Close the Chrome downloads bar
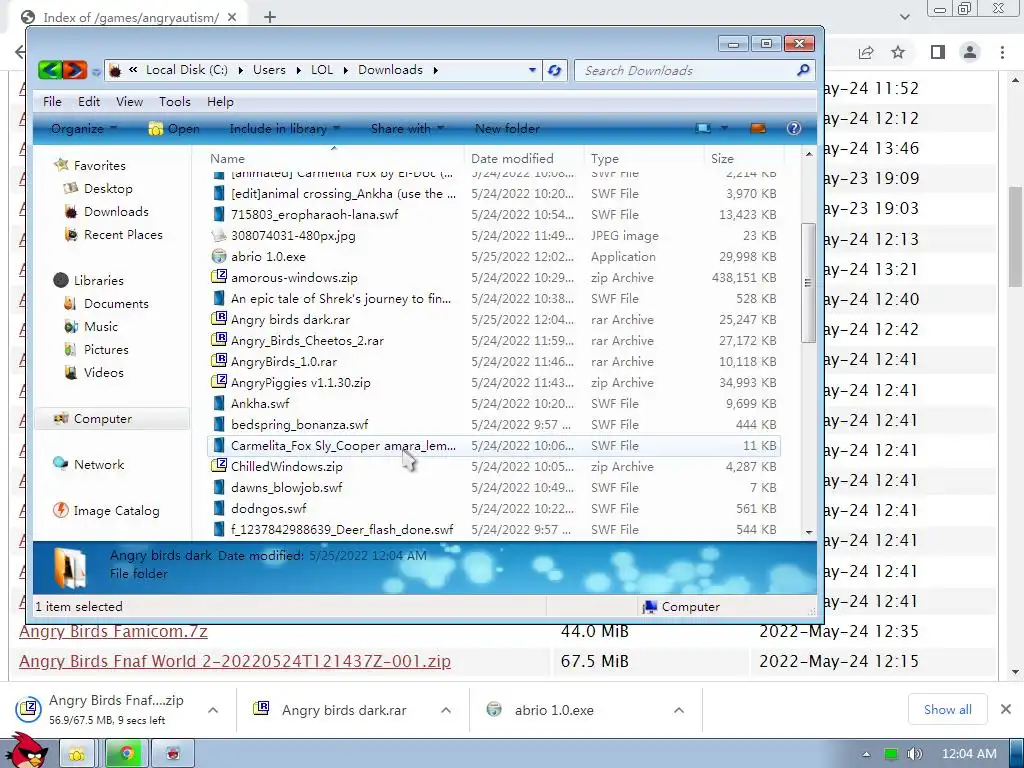 click(1006, 709)
